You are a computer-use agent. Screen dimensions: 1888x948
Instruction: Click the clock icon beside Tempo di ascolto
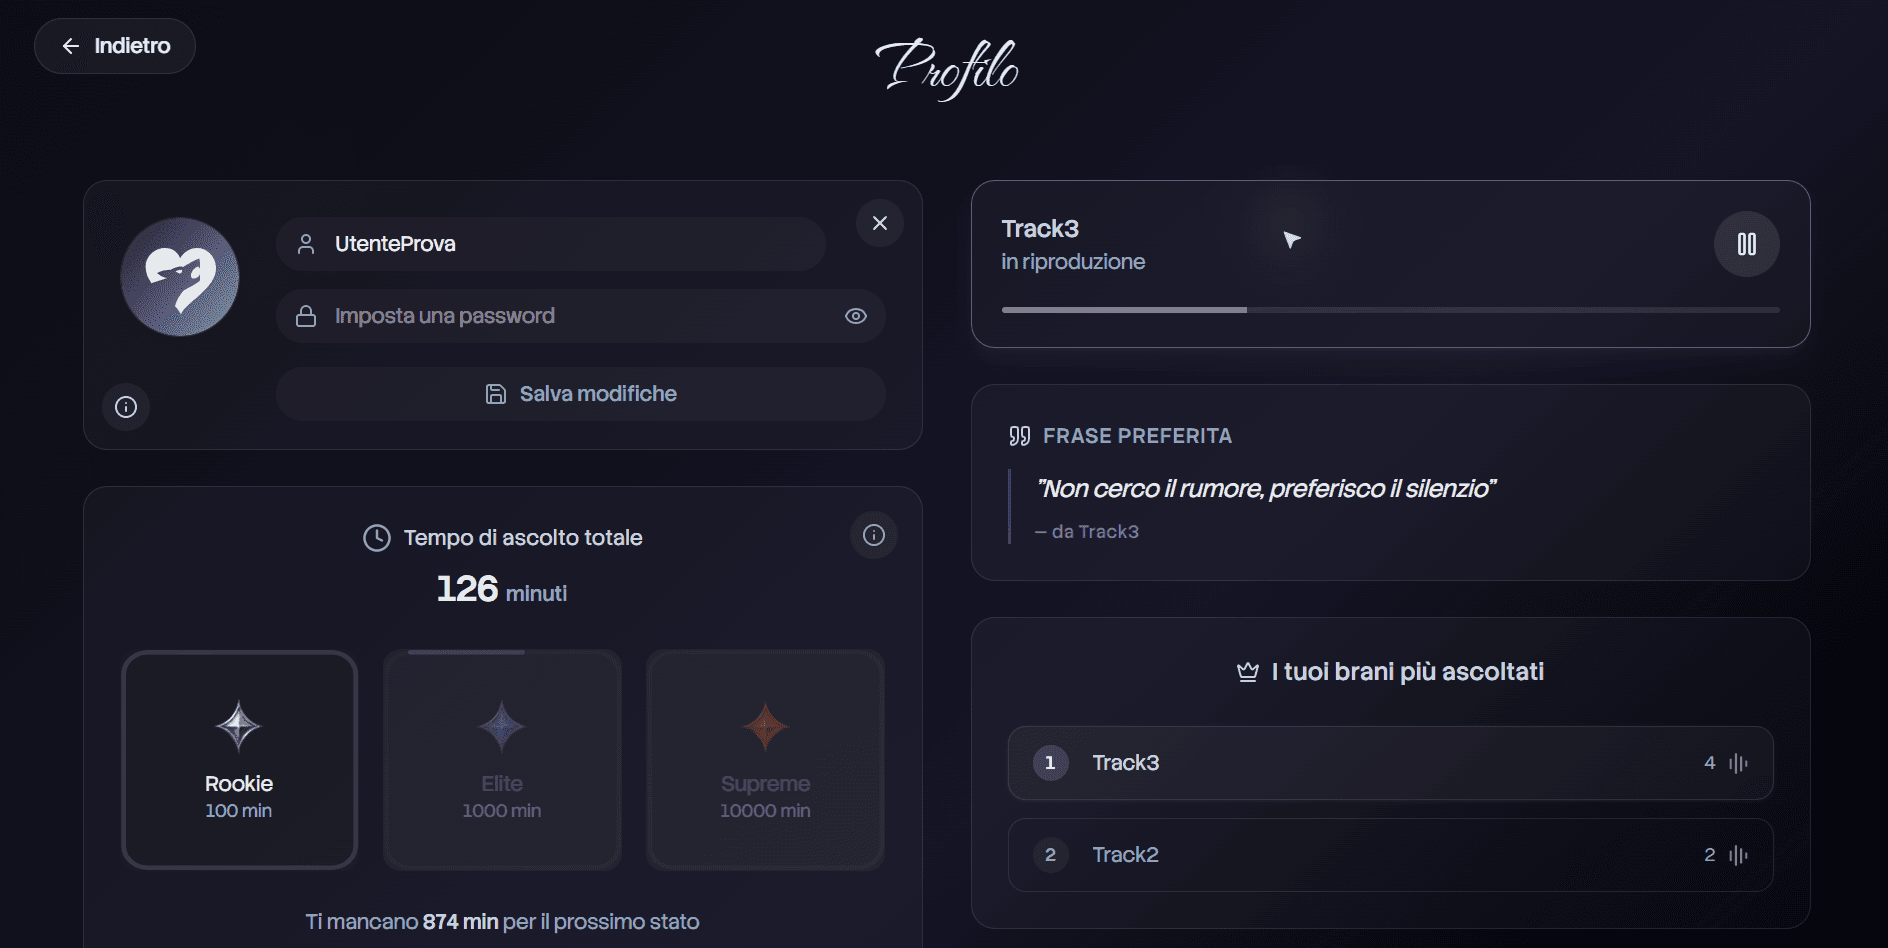(377, 538)
